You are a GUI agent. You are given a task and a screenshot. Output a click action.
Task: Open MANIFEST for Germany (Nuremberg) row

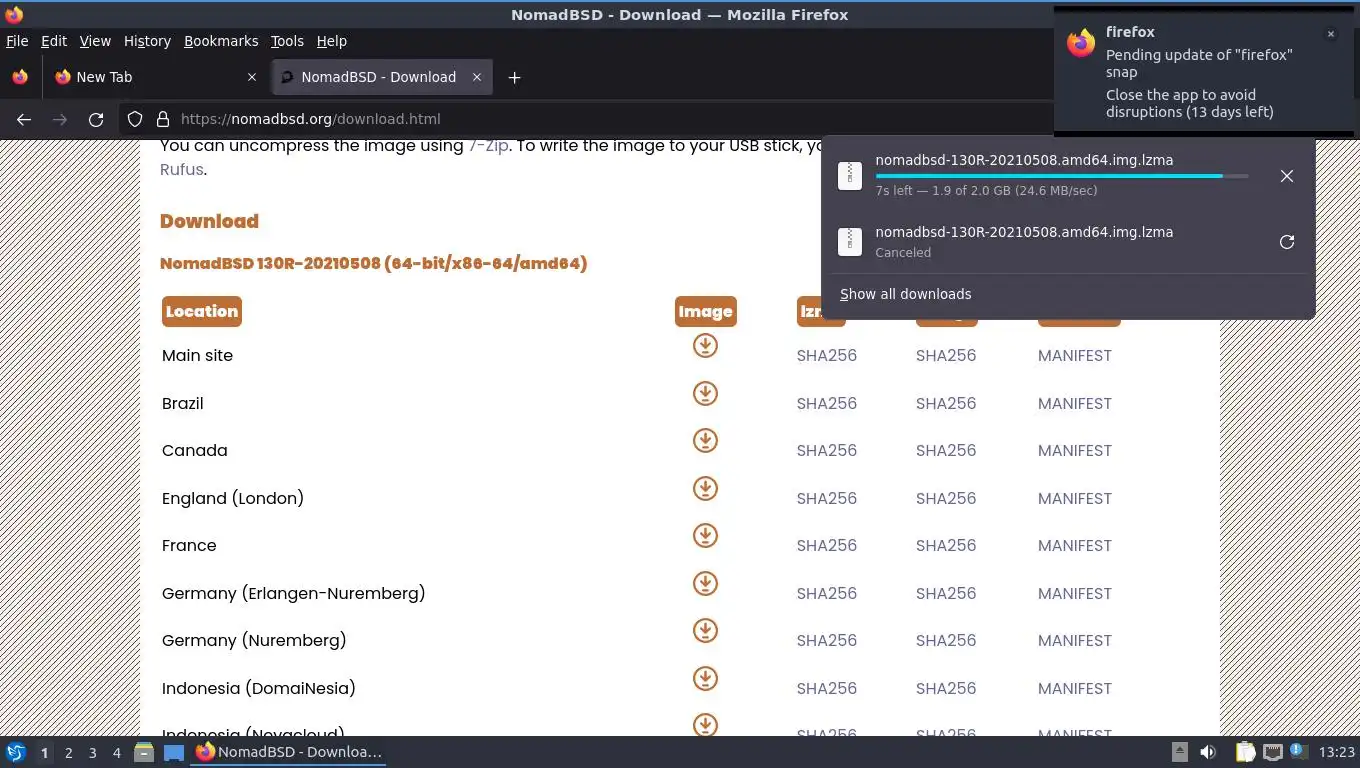(x=1074, y=641)
